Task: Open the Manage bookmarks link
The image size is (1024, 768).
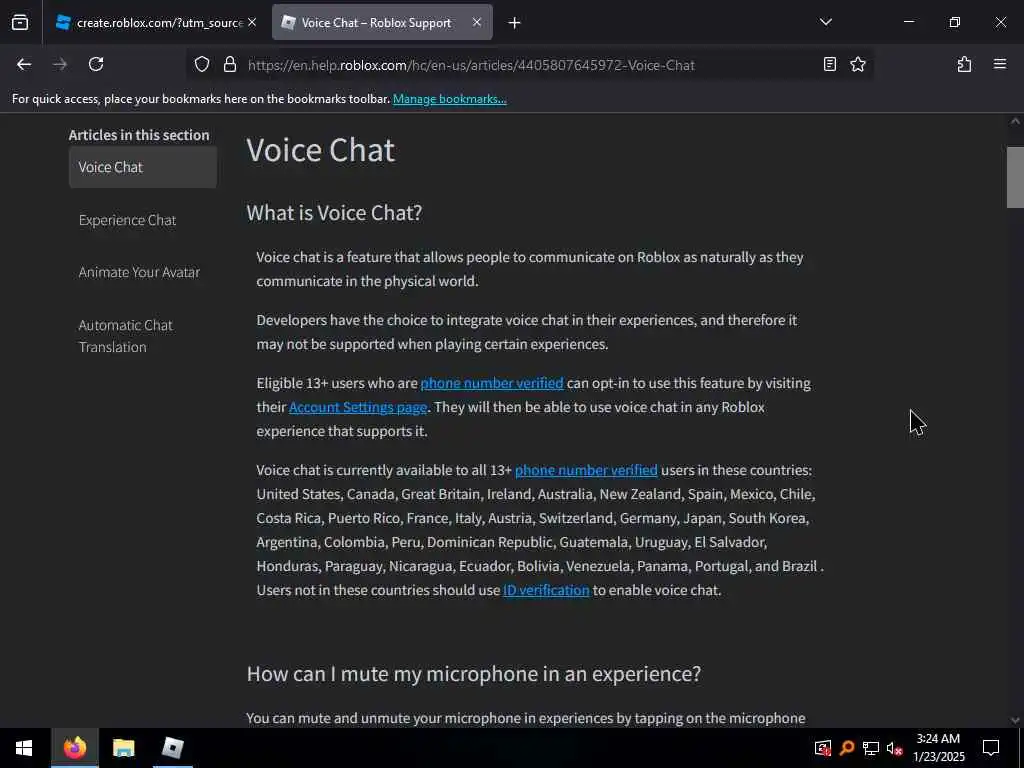Action: point(449,99)
